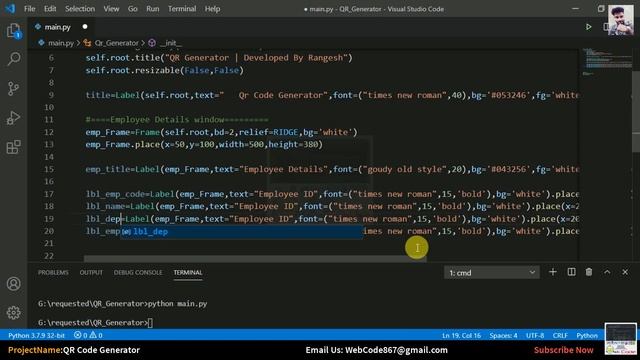
Task: Open the Run menu
Action: 153,9
